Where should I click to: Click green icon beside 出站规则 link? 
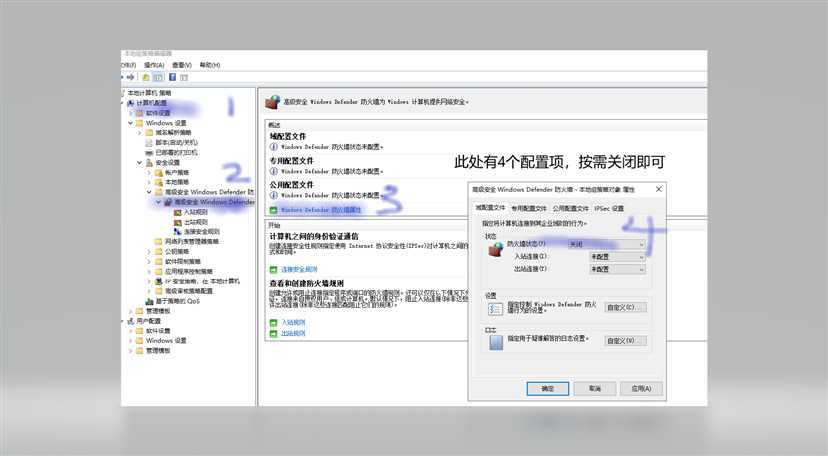click(x=273, y=334)
